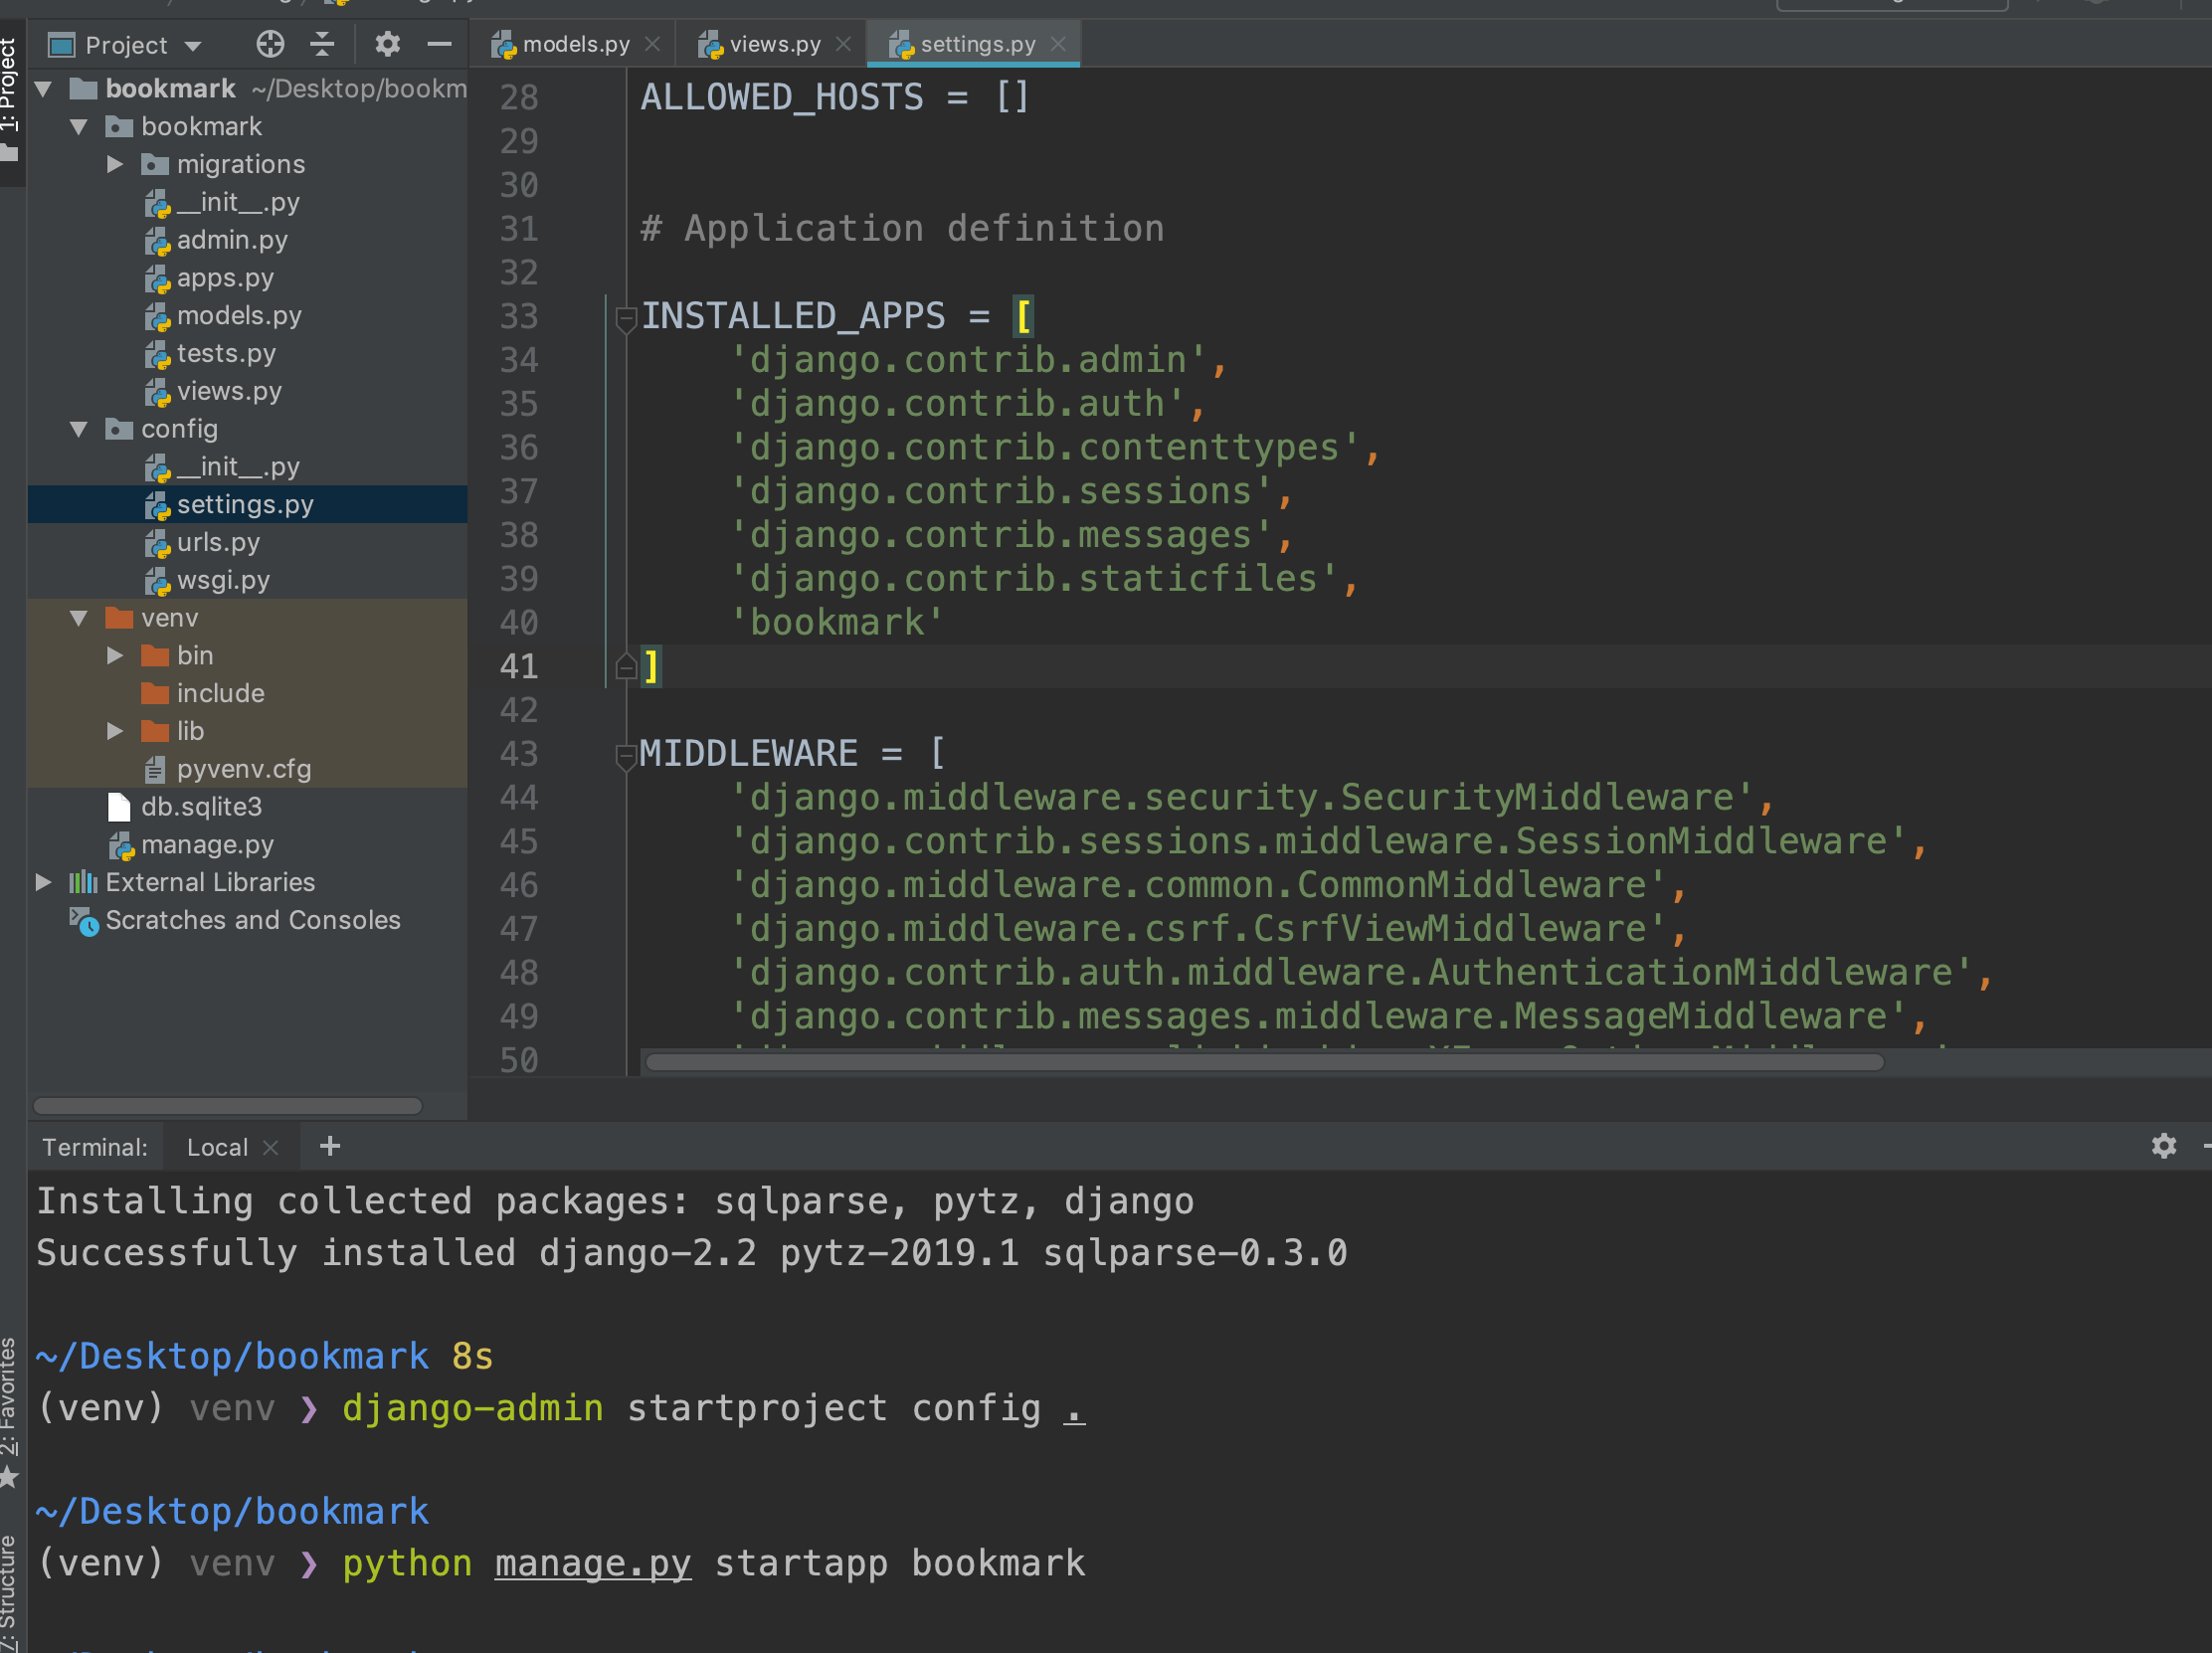Expand the bin folder
Screen dimensions: 2212x1653
[x=115, y=656]
